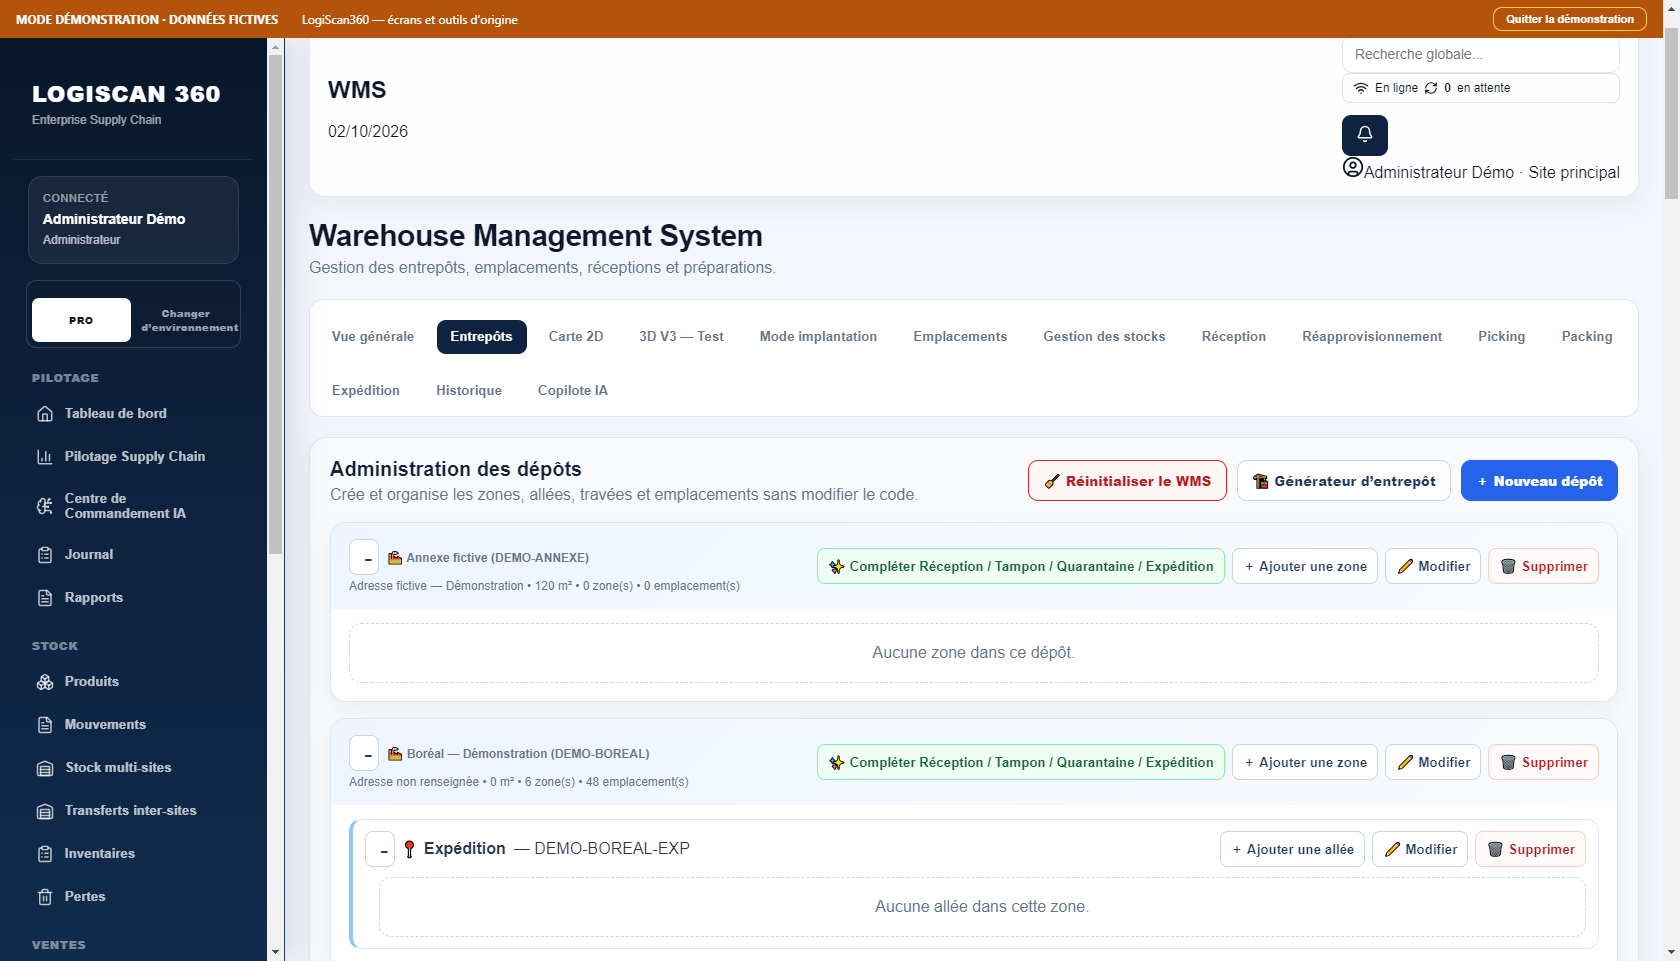
Task: Open the Copilote IA tab
Action: tap(573, 391)
